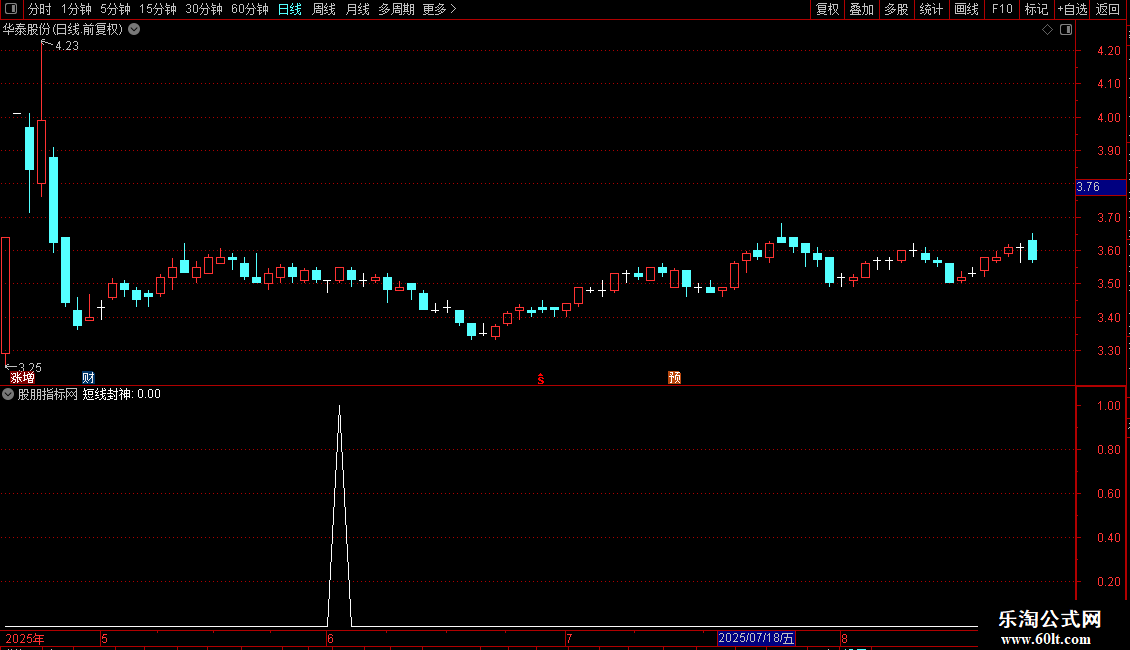Select the 30分钟 period tab

click(x=204, y=9)
